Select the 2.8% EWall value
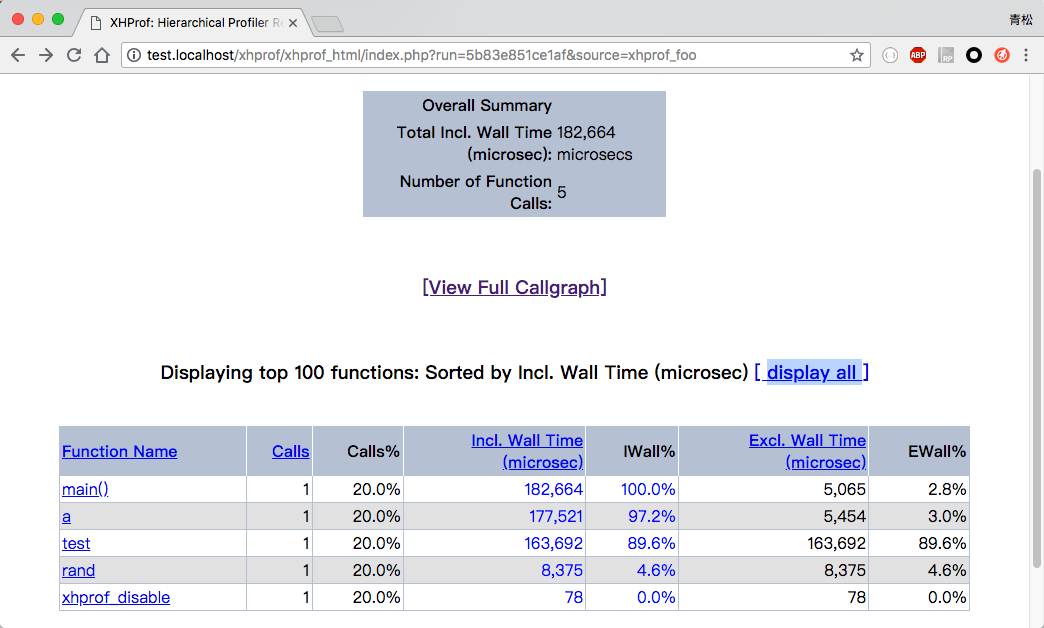The height and width of the screenshot is (628, 1044). tap(947, 489)
